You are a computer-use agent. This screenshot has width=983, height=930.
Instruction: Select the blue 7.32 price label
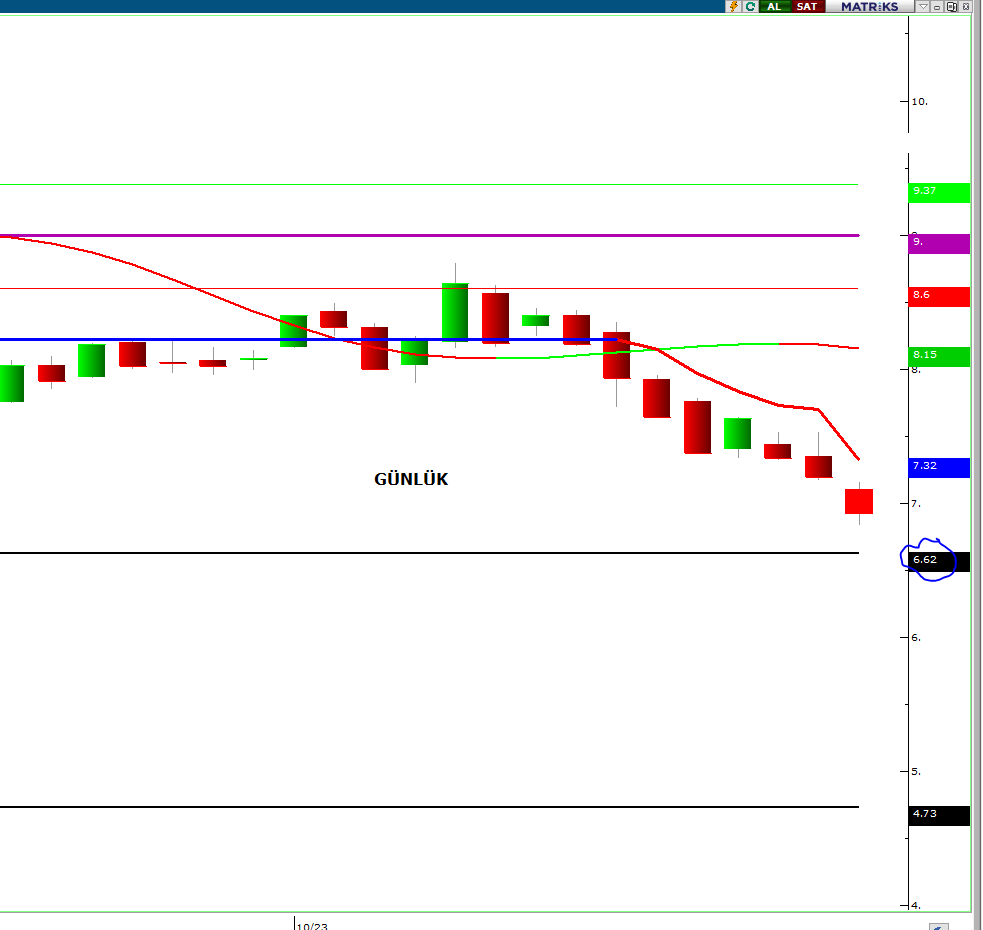(938, 467)
